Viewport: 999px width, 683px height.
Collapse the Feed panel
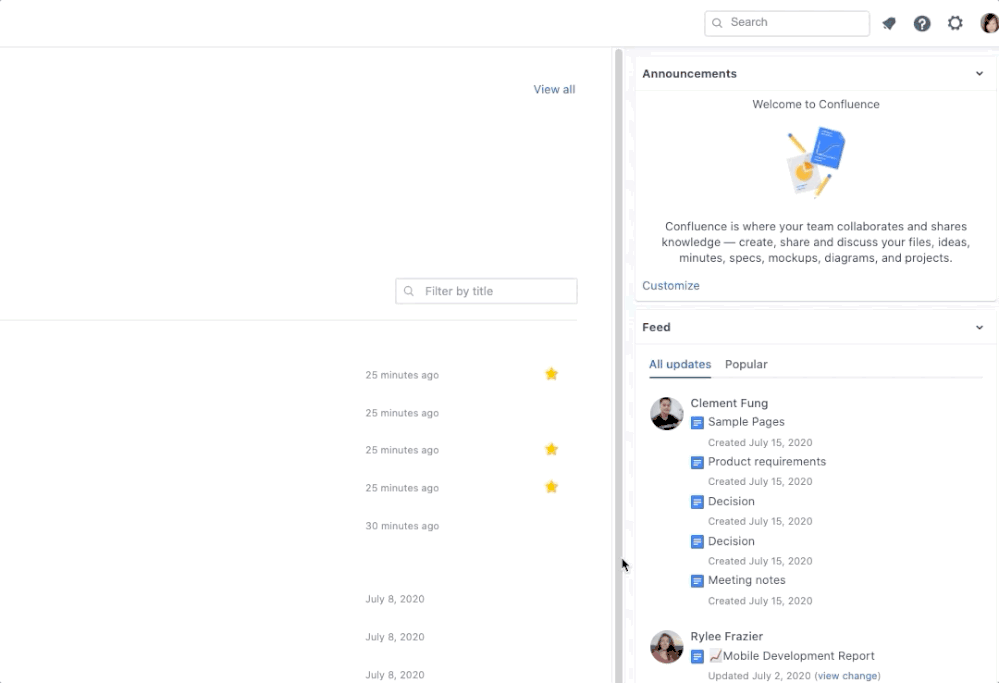tap(979, 327)
